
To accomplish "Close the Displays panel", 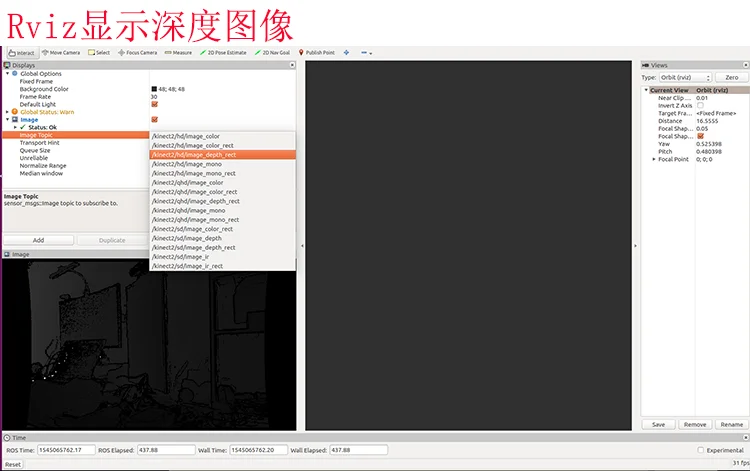I will (x=292, y=65).
